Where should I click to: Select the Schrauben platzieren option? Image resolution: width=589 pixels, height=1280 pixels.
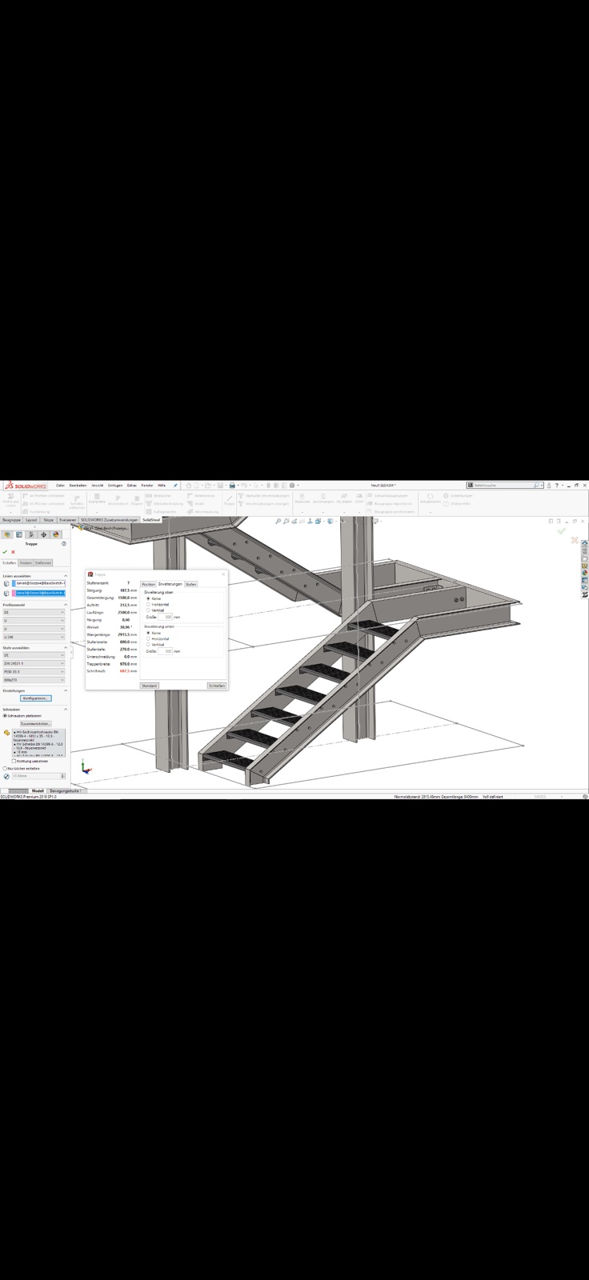[22, 716]
